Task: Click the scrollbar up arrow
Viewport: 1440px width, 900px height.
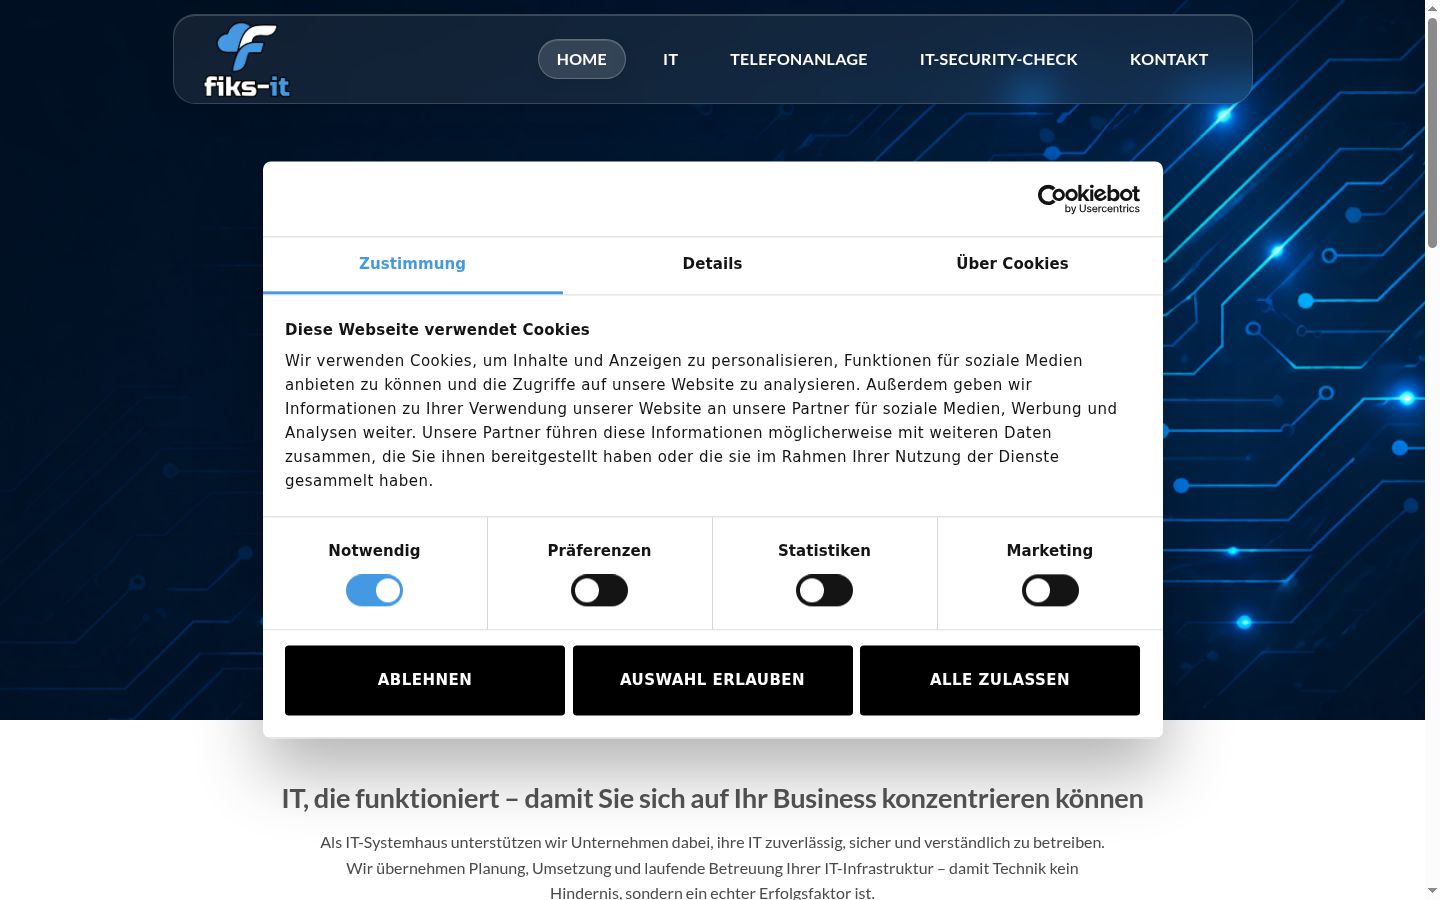Action: coord(1432,8)
